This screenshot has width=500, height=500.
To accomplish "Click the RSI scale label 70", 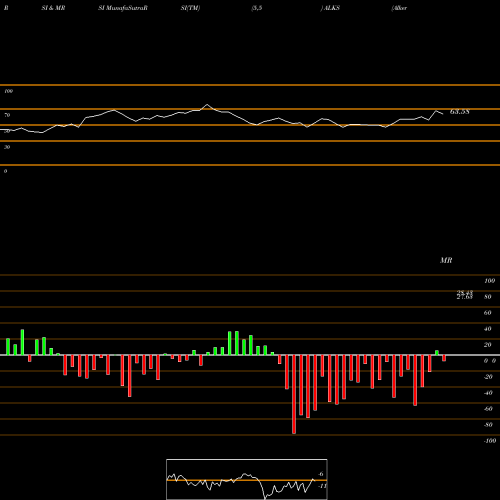I will click(7, 115).
